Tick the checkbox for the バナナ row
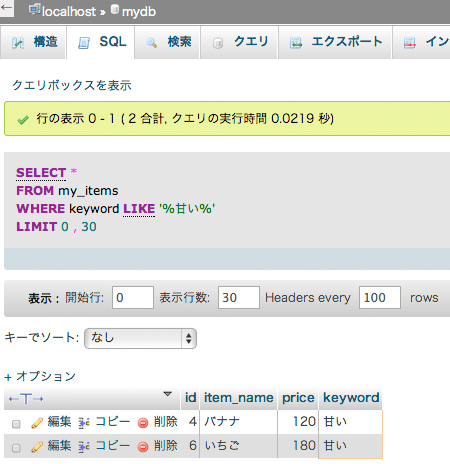Image resolution: width=450 pixels, height=464 pixels. [16, 424]
